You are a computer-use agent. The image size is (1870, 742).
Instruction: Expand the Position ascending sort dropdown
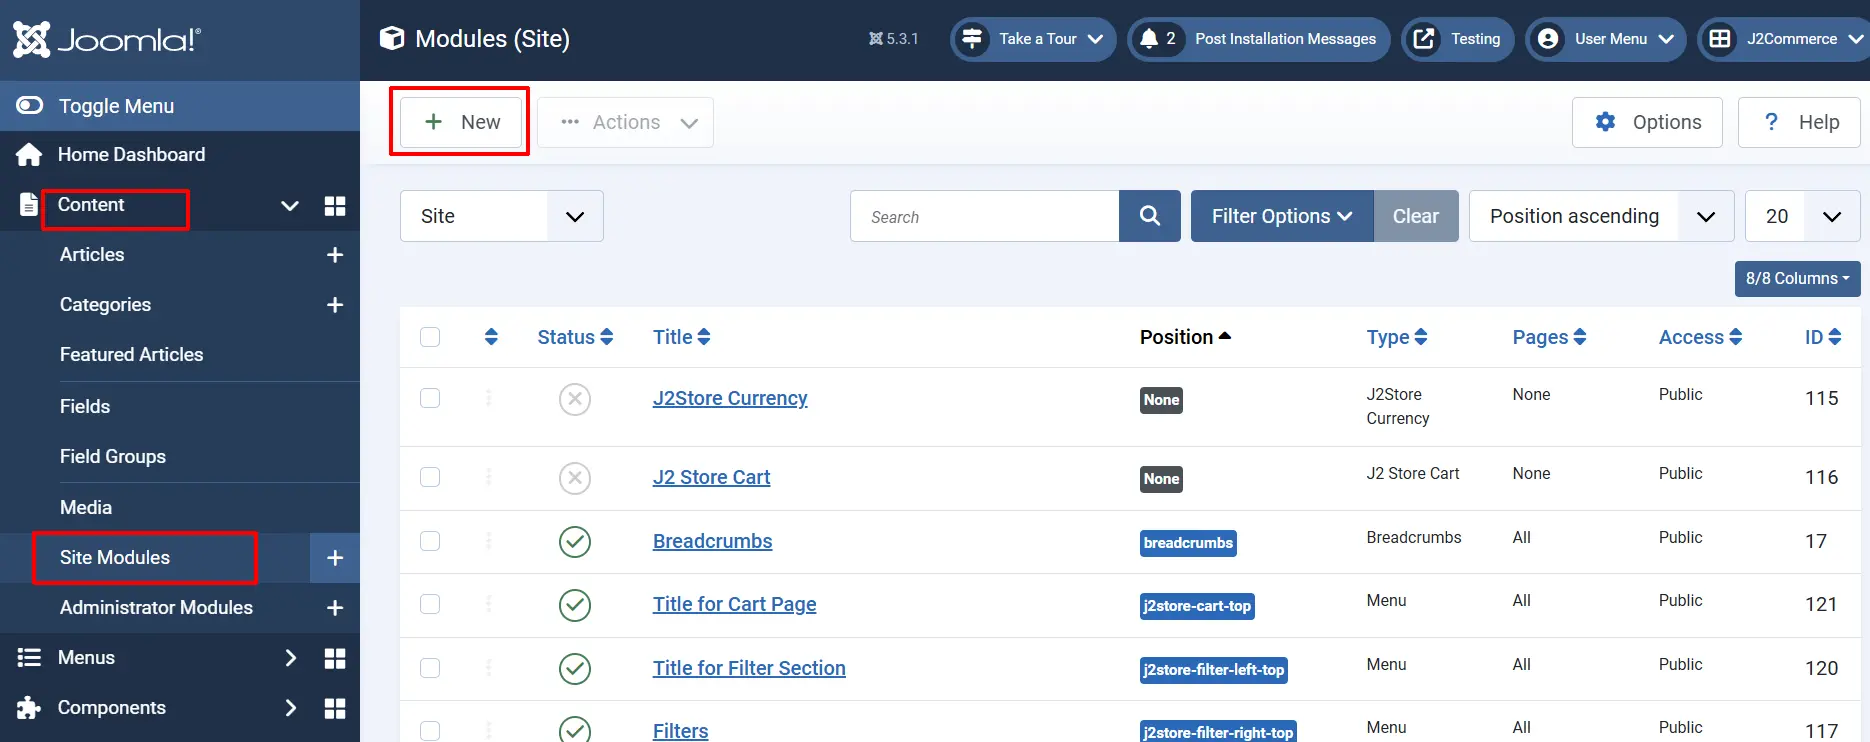coord(1600,216)
